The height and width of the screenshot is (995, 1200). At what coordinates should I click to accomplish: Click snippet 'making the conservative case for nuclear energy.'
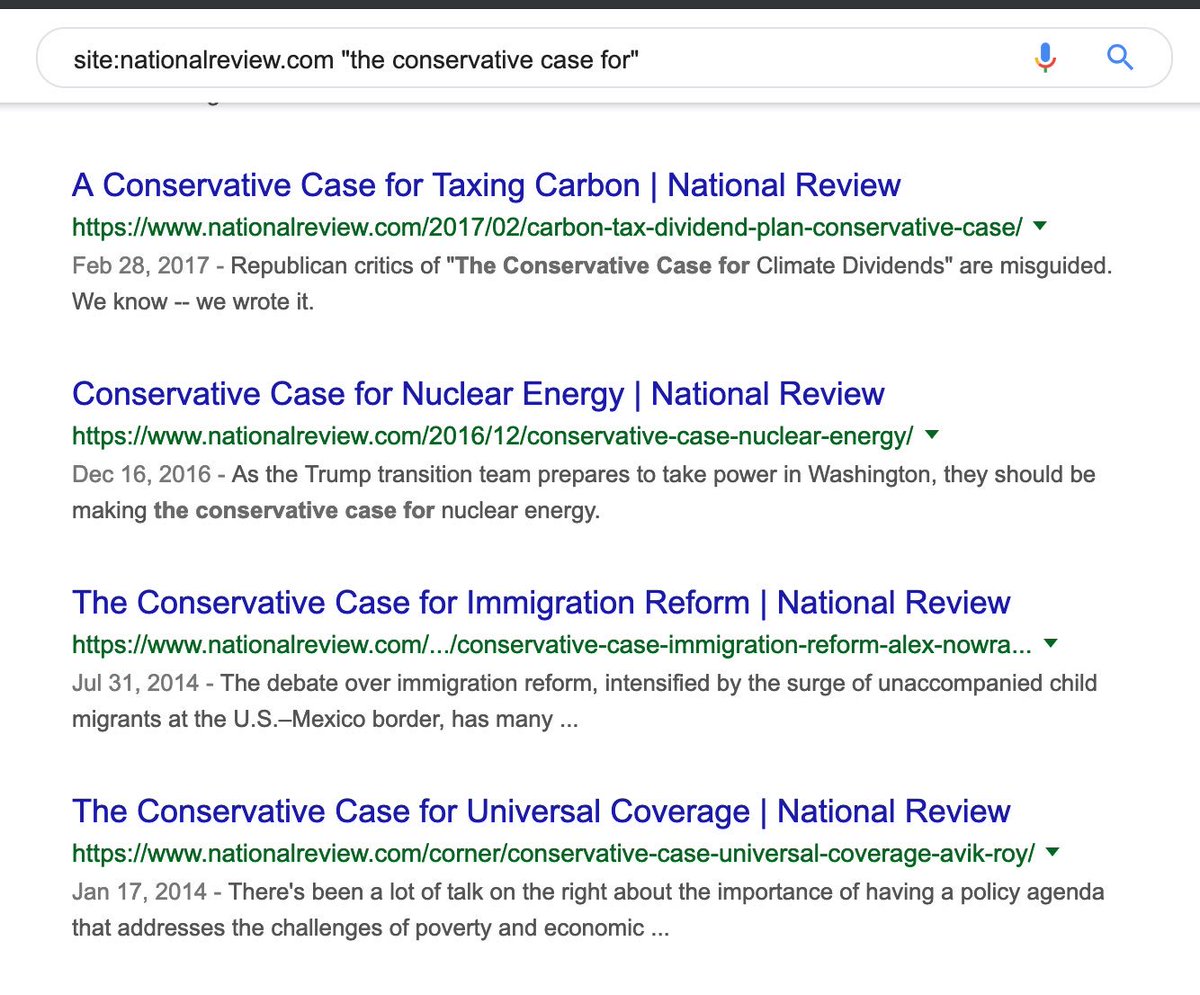(x=335, y=511)
